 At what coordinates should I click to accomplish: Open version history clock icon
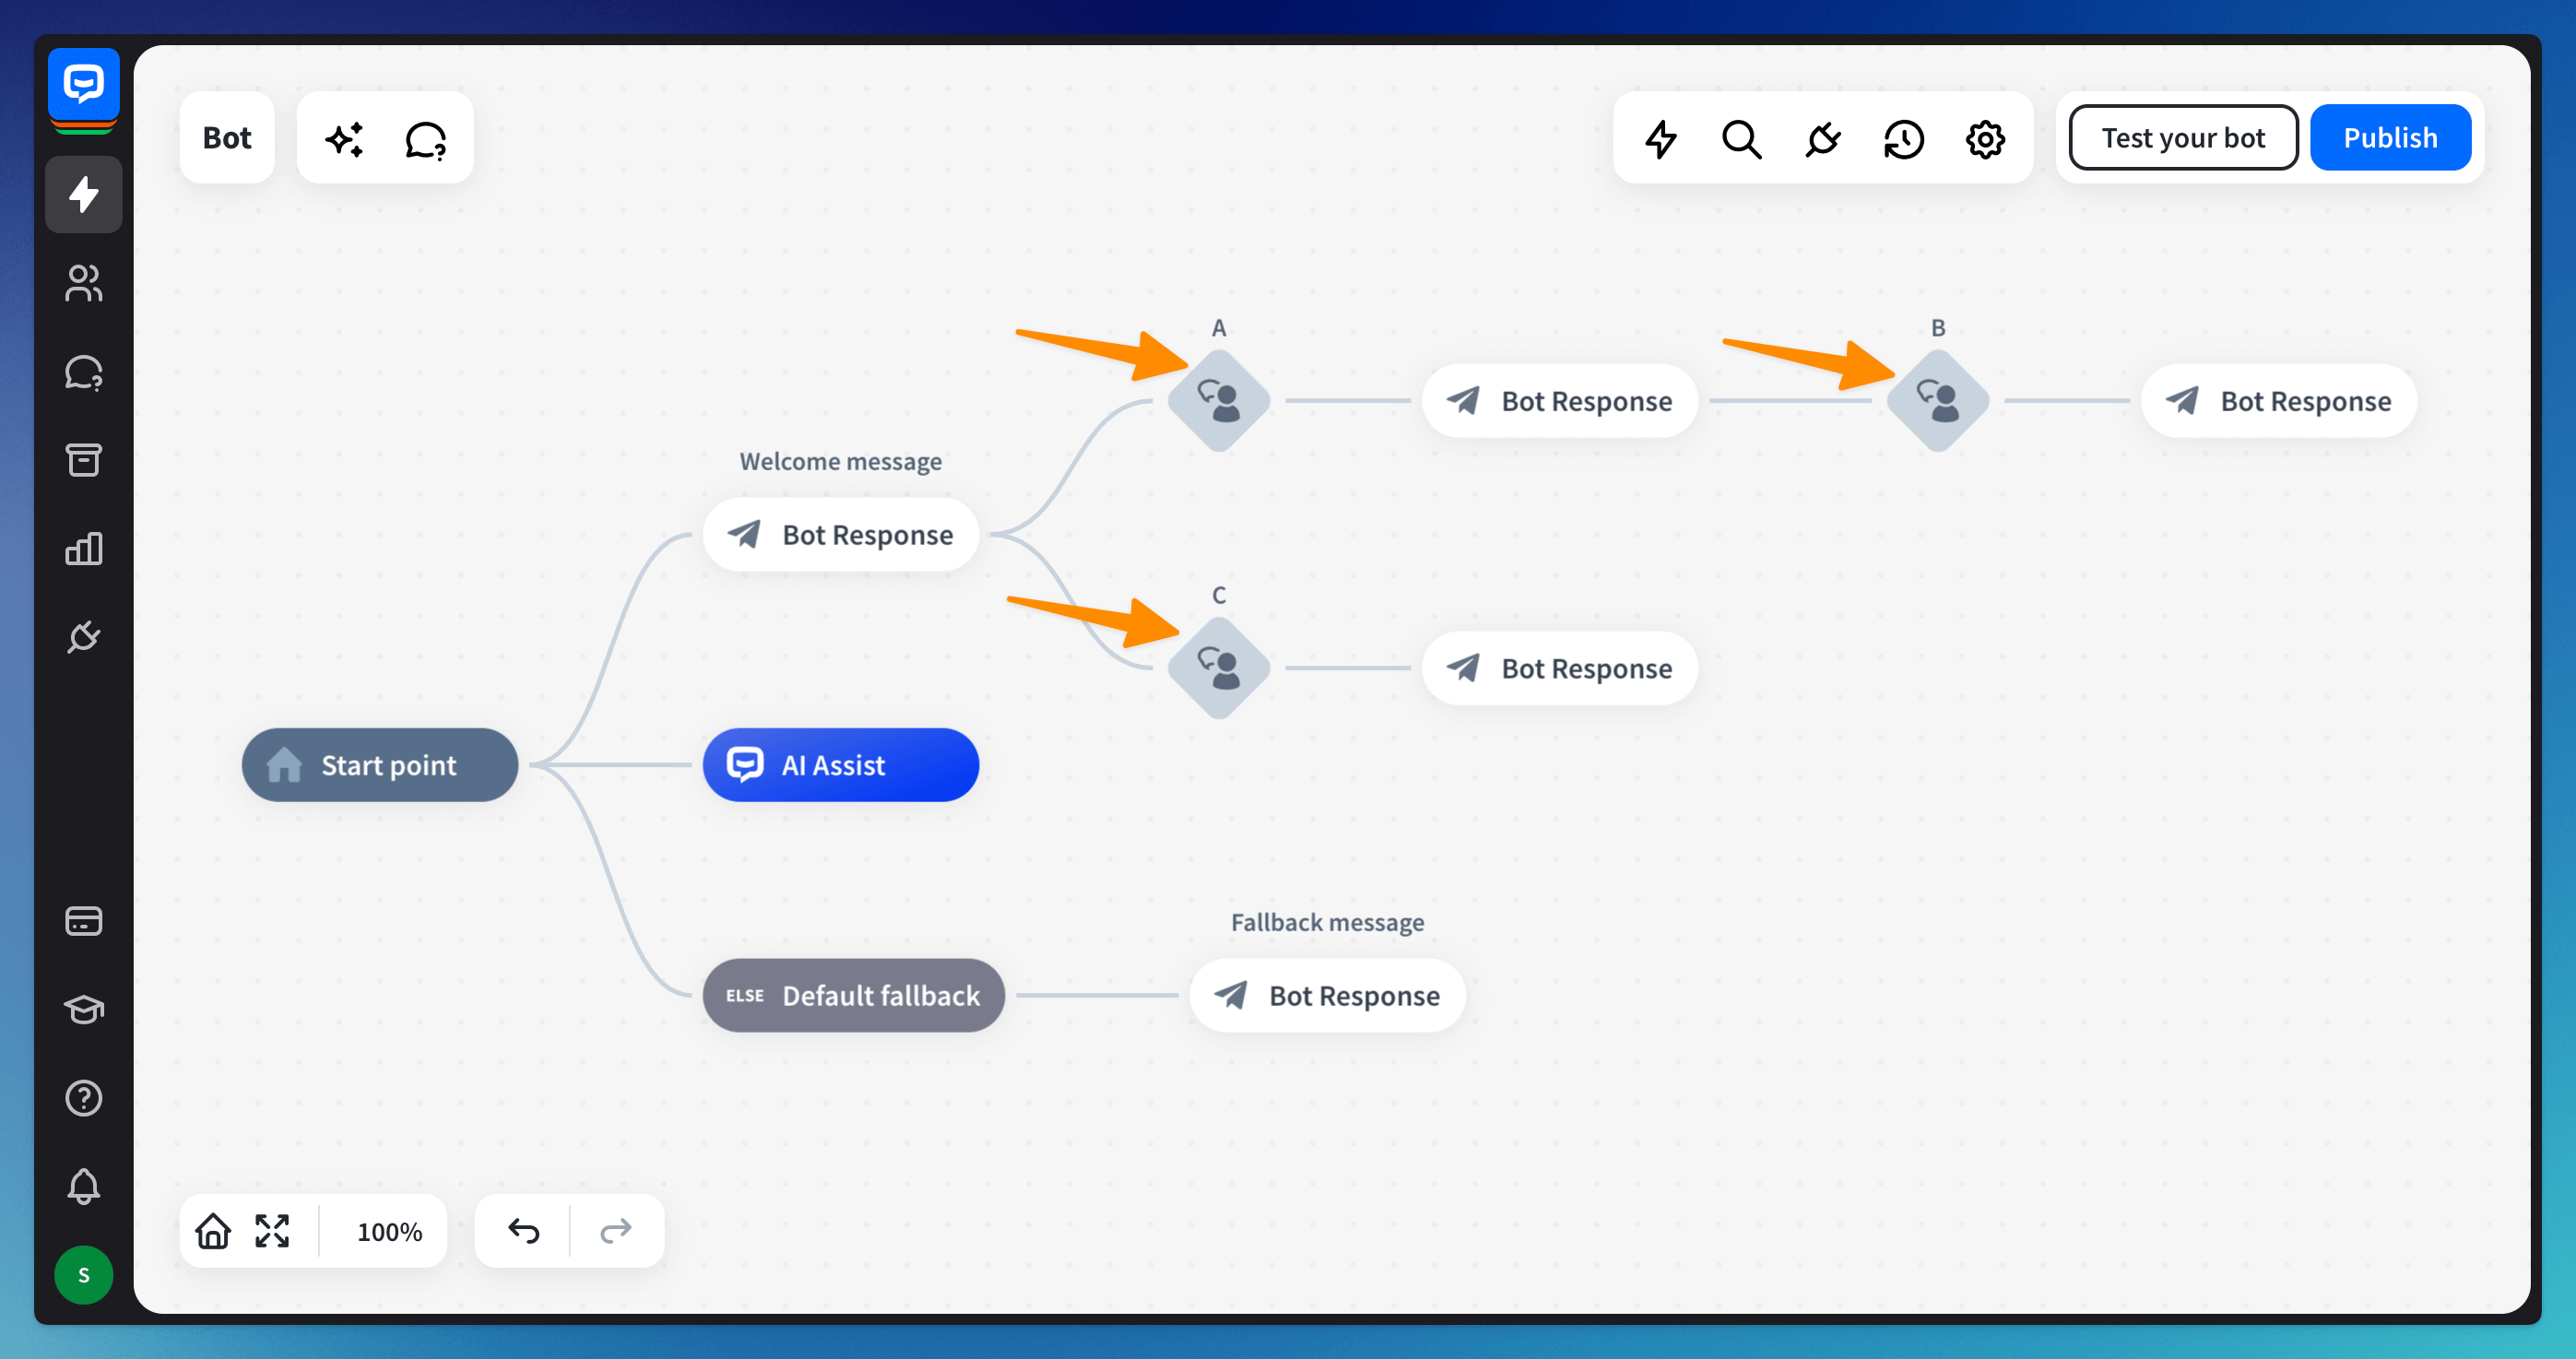(x=1904, y=139)
